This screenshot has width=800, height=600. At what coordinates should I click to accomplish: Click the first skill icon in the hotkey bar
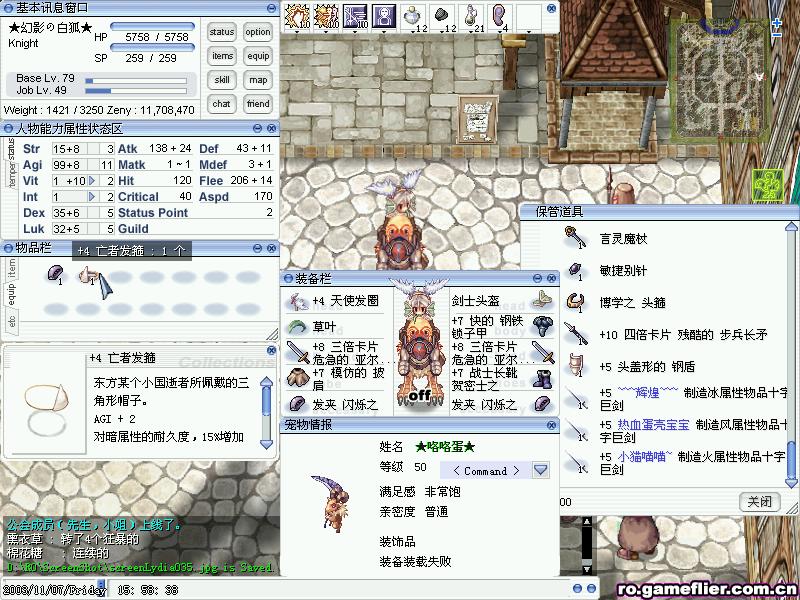pyautogui.click(x=297, y=16)
